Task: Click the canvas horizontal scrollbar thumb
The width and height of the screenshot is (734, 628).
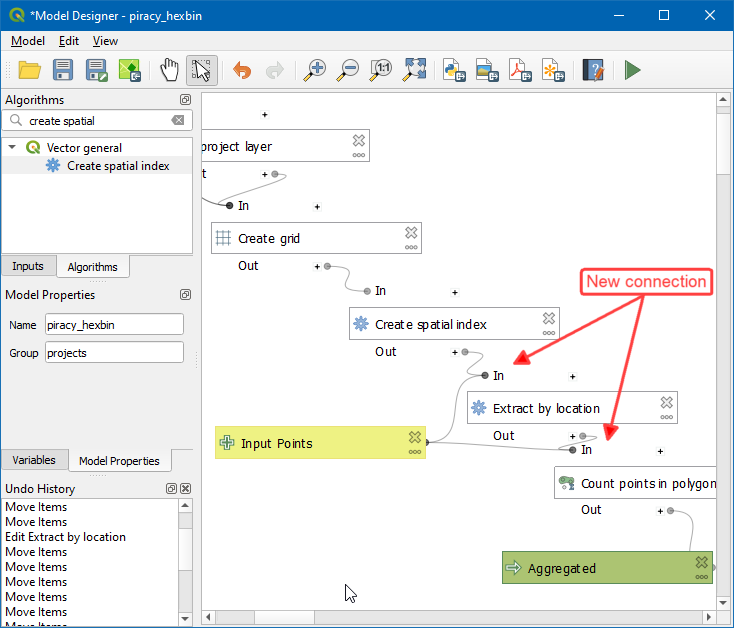Action: (284, 617)
